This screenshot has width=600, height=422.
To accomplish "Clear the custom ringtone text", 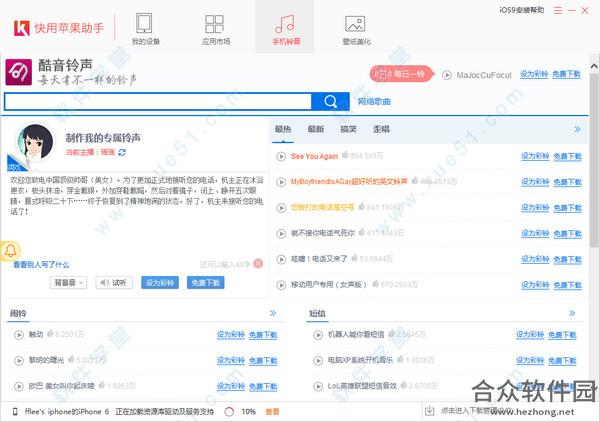I will click(258, 264).
